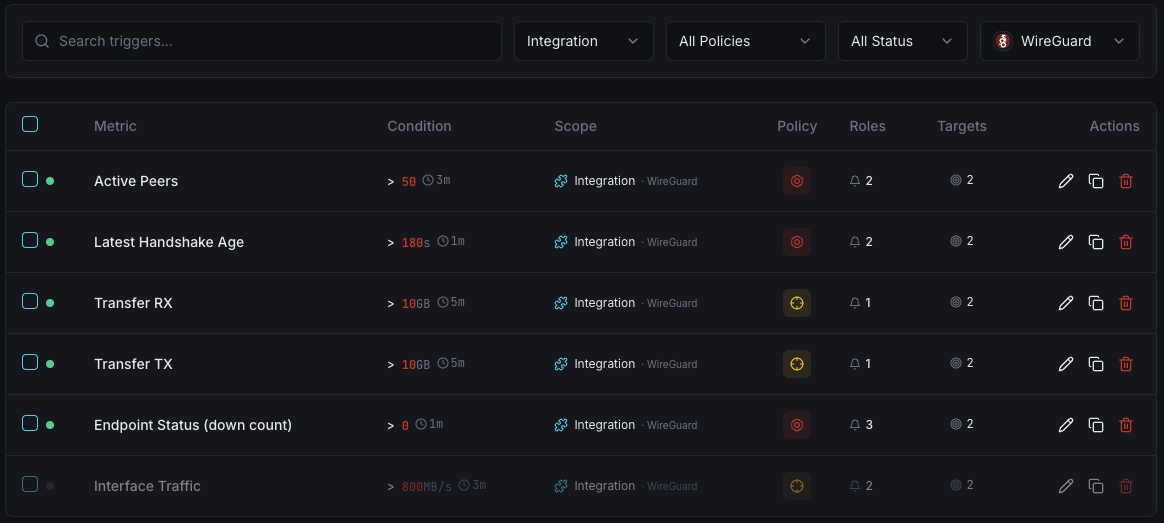
Task: Click the Latest Handshake Age metric name
Action: pos(169,242)
